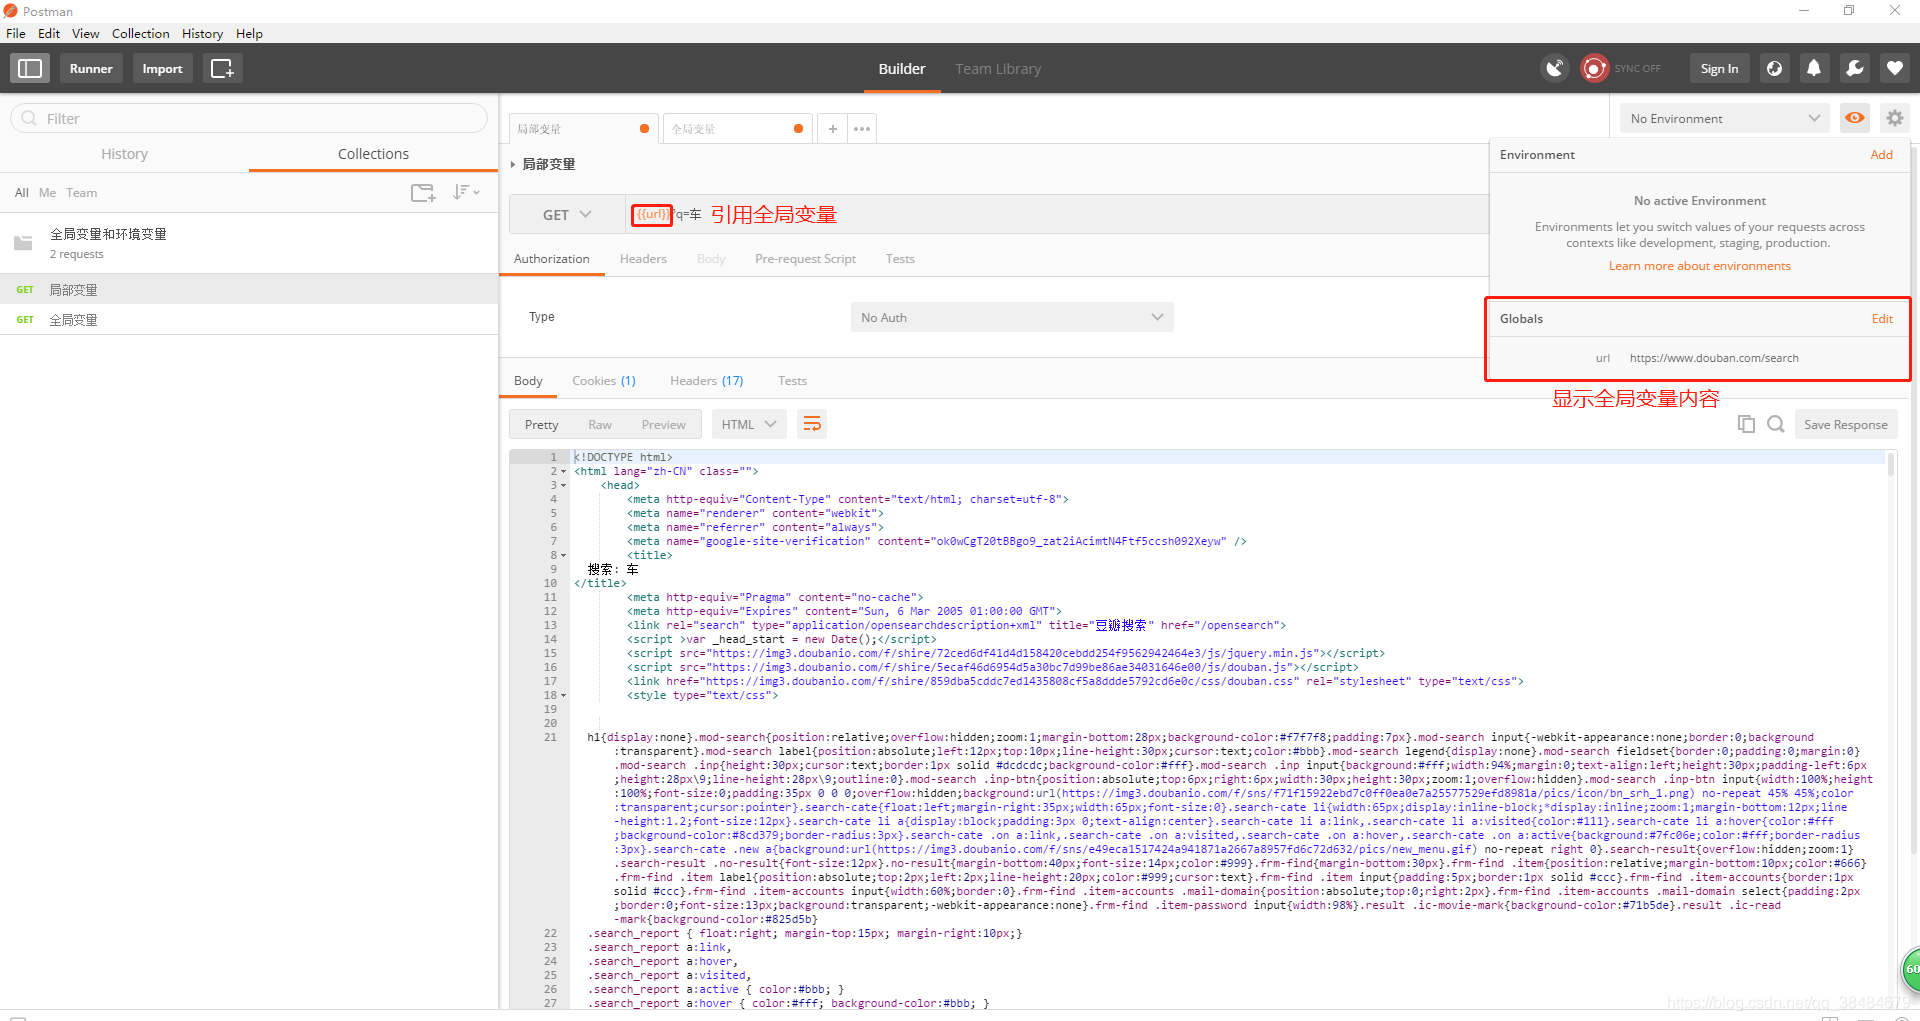Open tab options three-dots menu
The height and width of the screenshot is (1021, 1920).
click(x=862, y=128)
